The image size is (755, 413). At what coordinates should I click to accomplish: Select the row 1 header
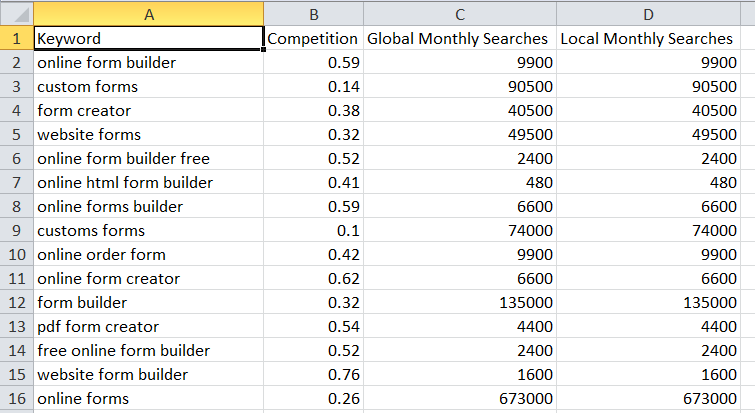pos(16,39)
